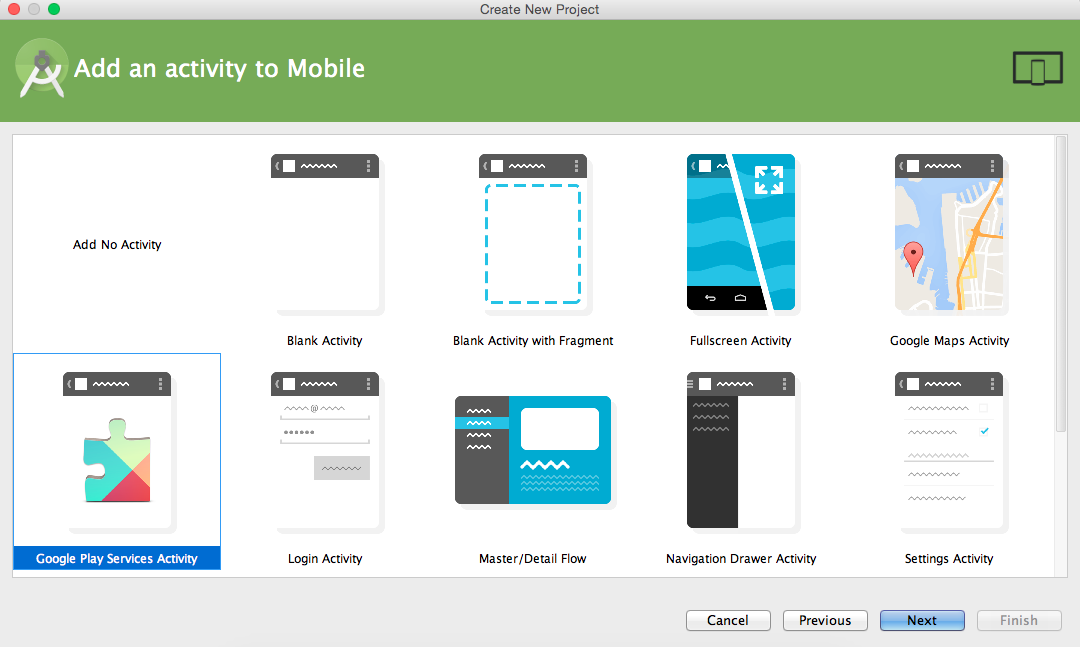The width and height of the screenshot is (1080, 647).
Task: Click the phone and tablet device icon
Action: click(x=1037, y=68)
